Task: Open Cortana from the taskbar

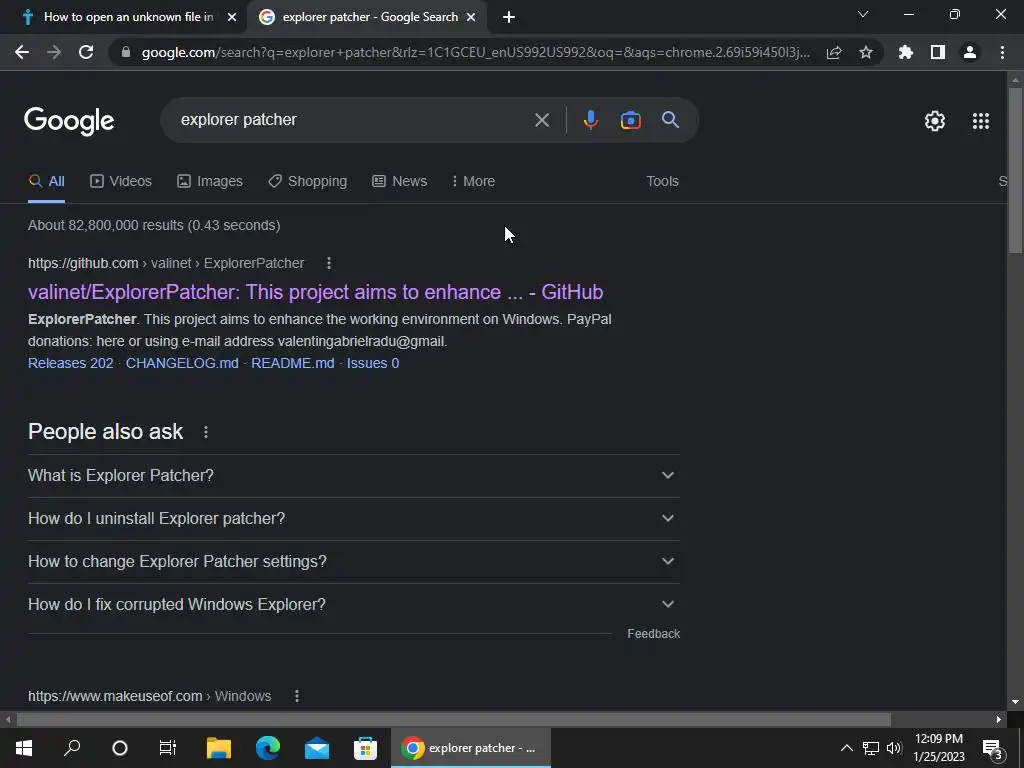Action: [x=120, y=748]
